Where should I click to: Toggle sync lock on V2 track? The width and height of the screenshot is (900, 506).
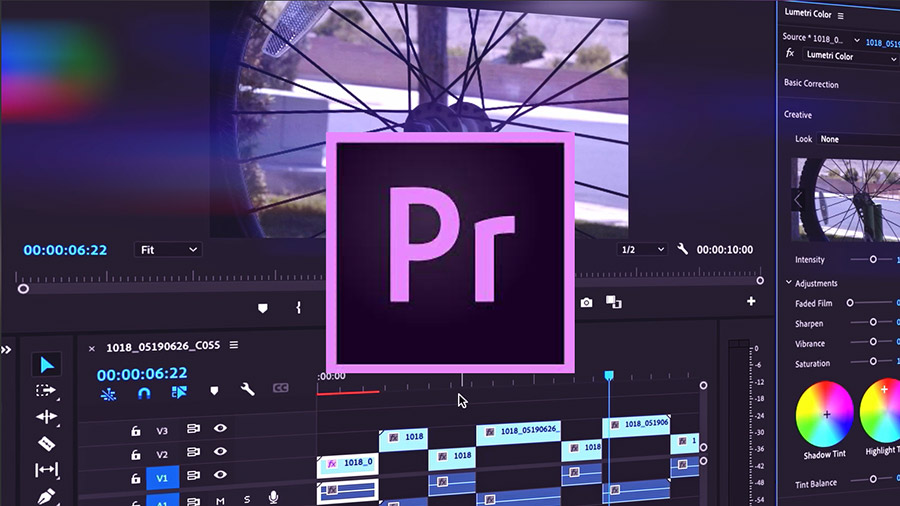point(193,452)
